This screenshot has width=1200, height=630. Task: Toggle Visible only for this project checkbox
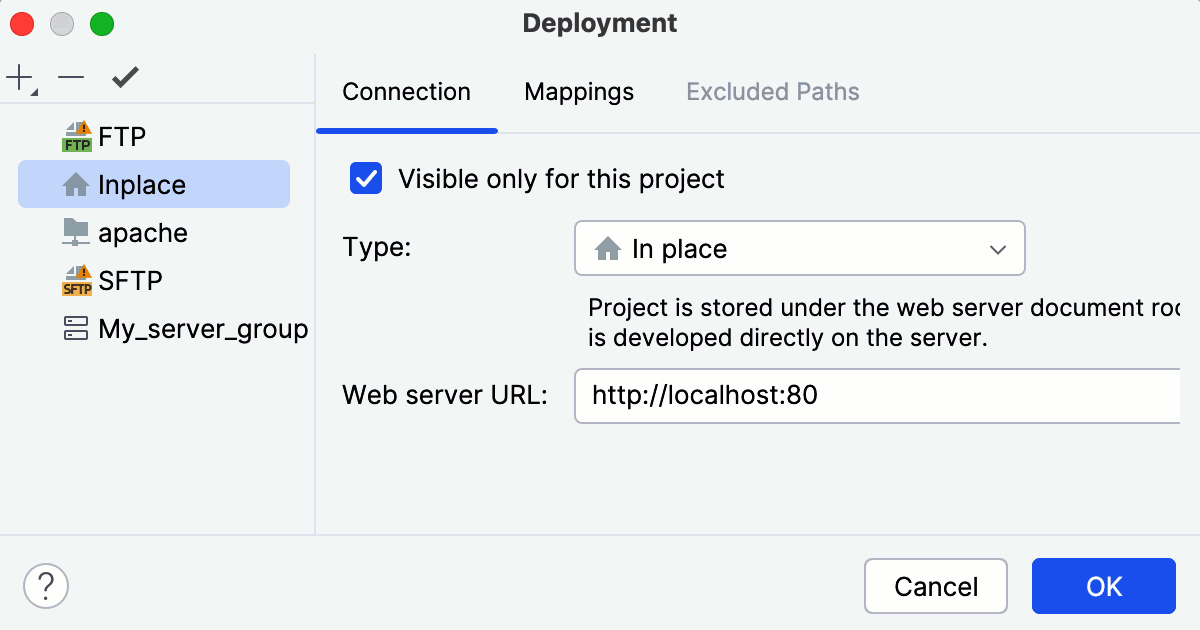(x=366, y=179)
